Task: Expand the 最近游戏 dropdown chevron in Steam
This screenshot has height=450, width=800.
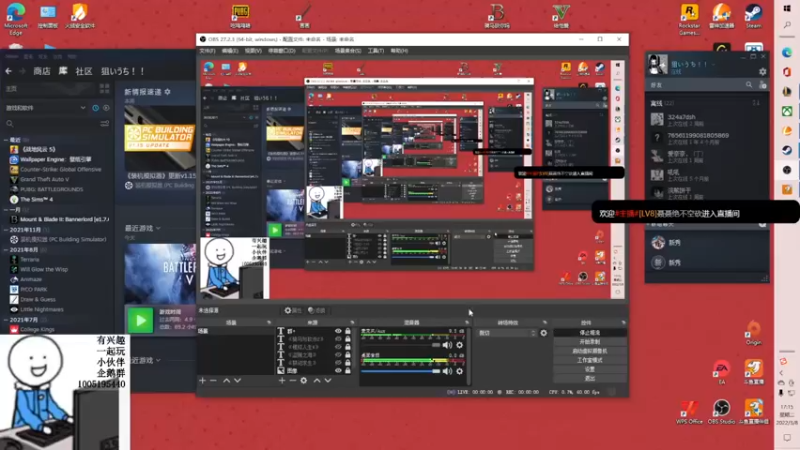Action: (x=159, y=229)
